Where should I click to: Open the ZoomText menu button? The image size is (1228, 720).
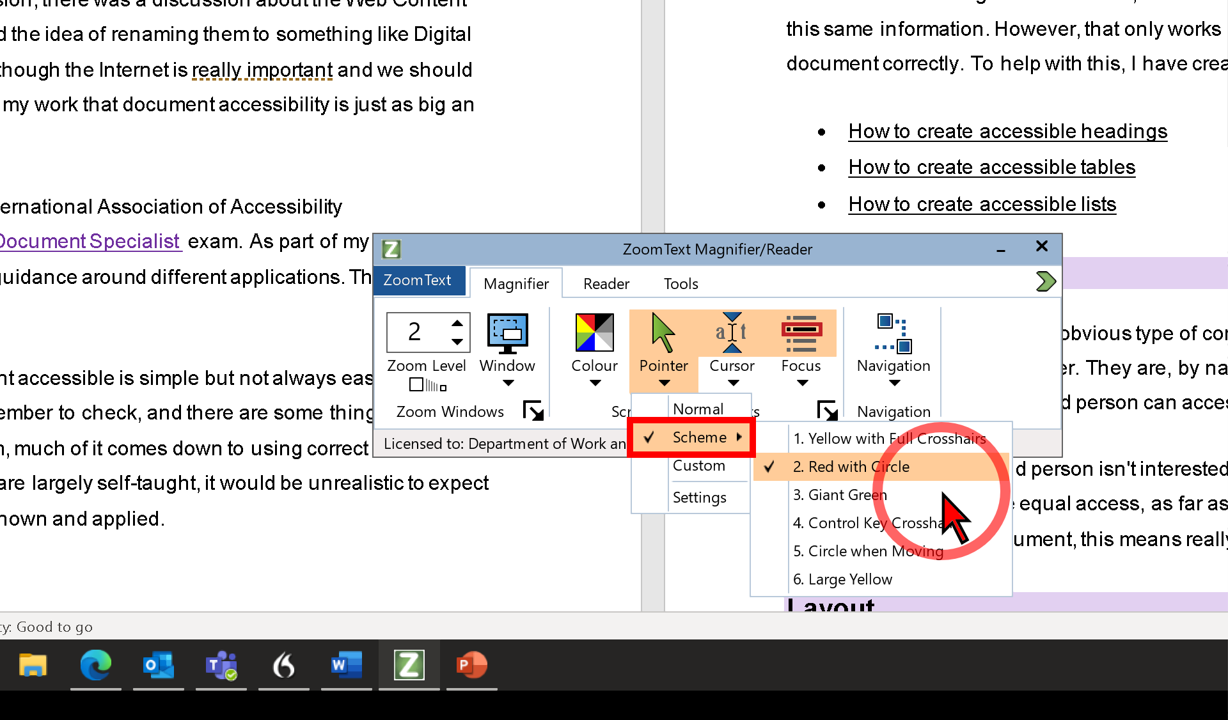tap(418, 280)
